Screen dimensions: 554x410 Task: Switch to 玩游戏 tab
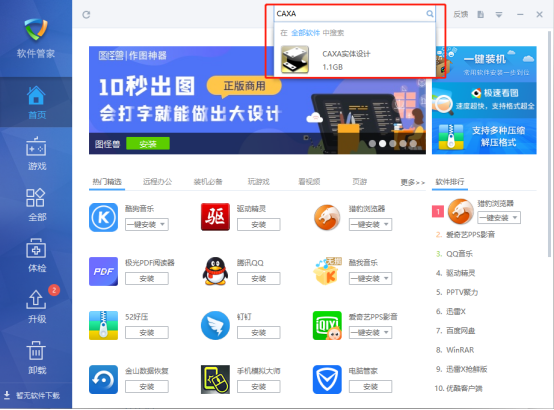click(259, 182)
